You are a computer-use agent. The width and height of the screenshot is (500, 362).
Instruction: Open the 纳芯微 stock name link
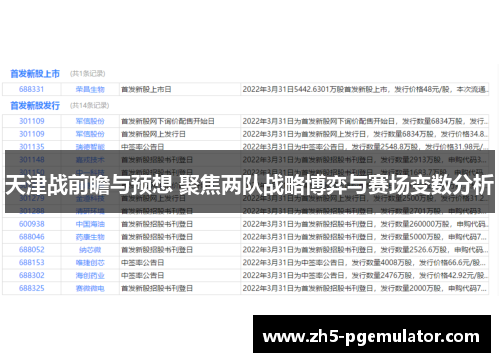coord(90,250)
